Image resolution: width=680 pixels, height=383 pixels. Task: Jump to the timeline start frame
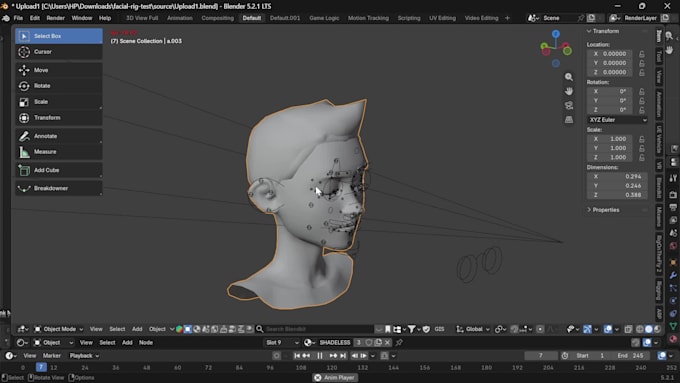(x=297, y=356)
